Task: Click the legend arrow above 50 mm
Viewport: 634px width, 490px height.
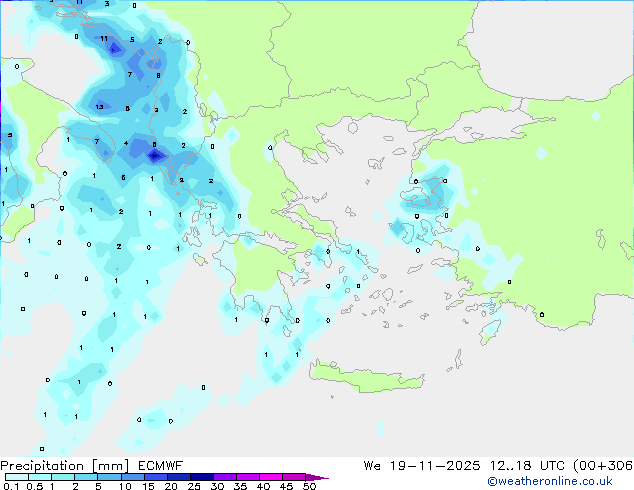Action: (x=317, y=477)
